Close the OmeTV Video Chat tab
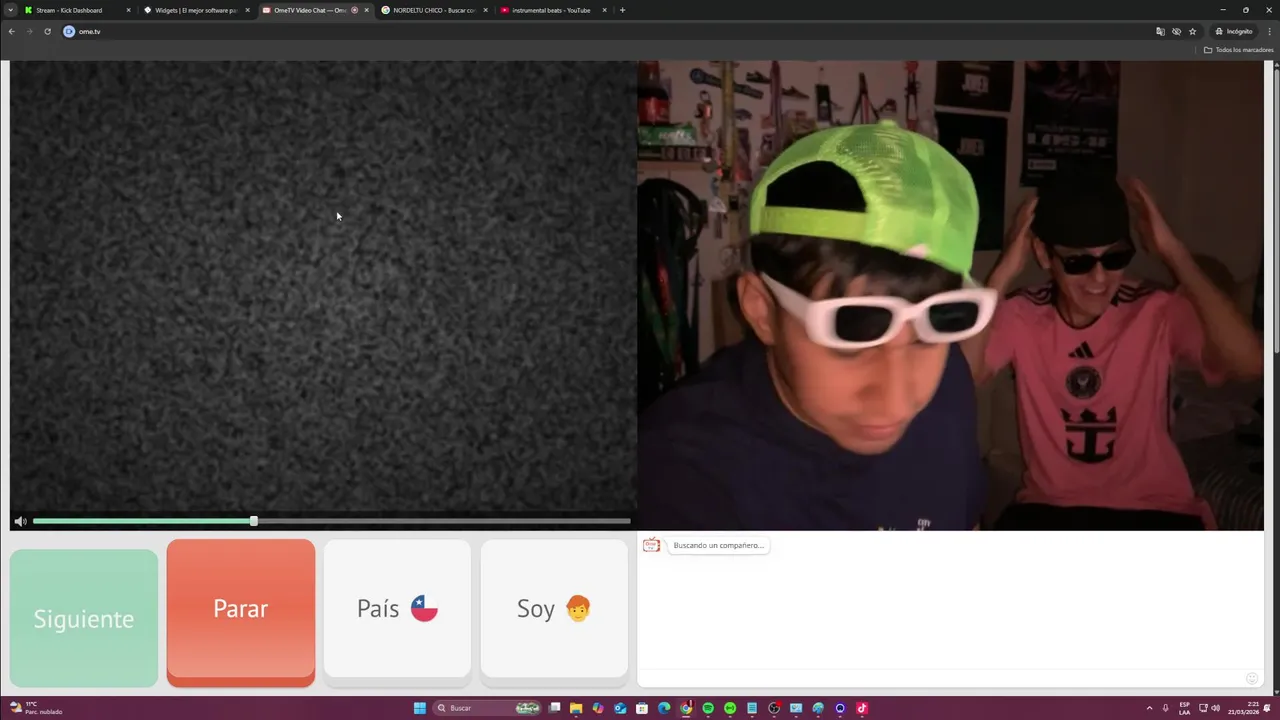 (x=366, y=10)
